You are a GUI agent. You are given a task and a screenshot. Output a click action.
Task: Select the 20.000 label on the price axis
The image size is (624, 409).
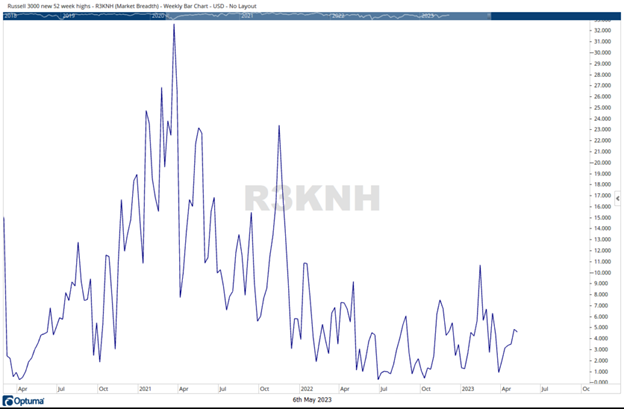[x=602, y=163]
